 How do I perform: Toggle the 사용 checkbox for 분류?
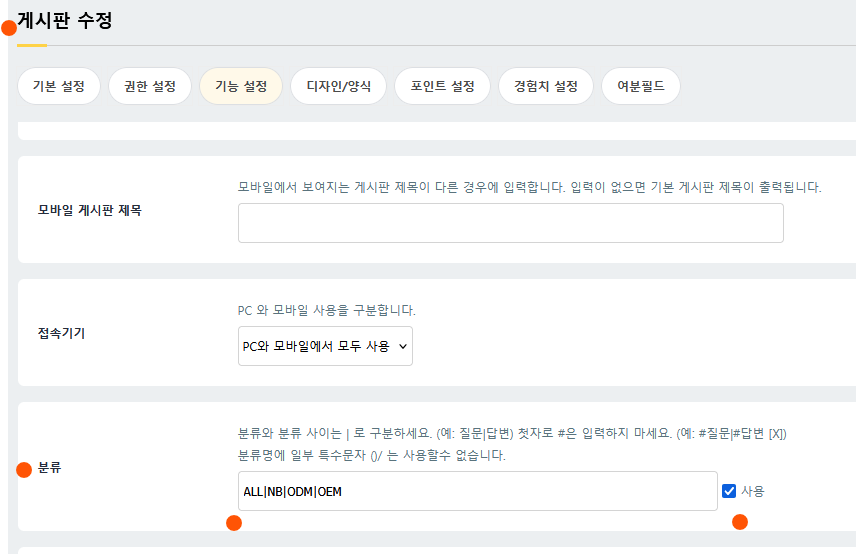click(x=729, y=491)
